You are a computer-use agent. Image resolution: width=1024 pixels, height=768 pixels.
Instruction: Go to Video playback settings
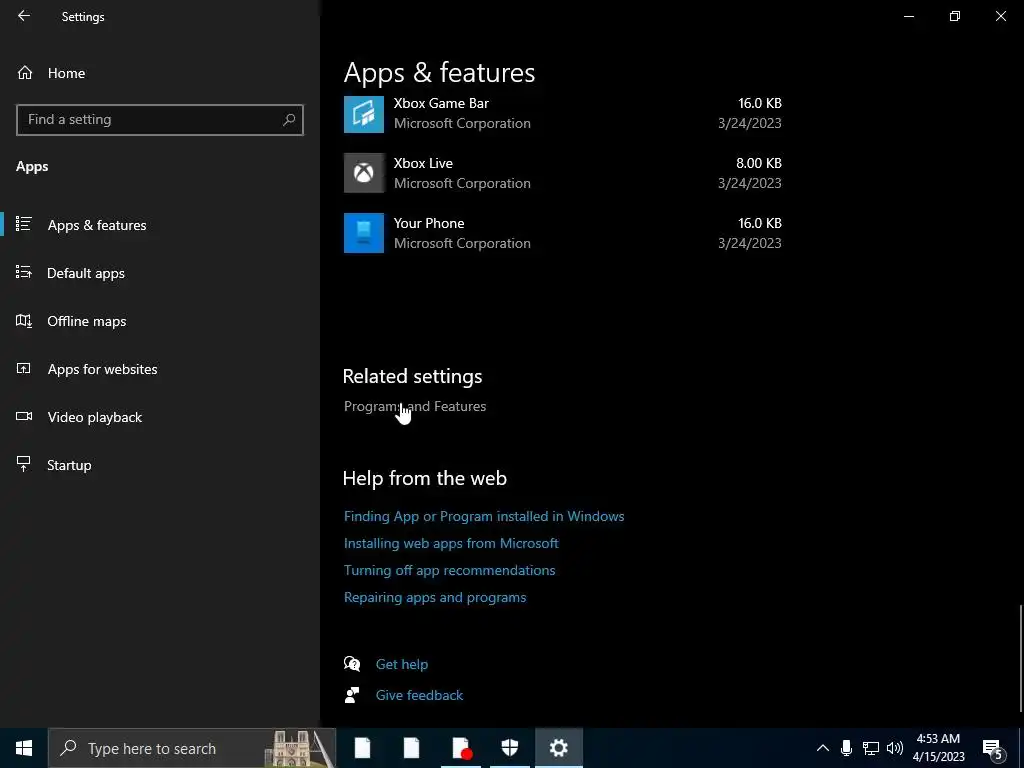(x=95, y=417)
